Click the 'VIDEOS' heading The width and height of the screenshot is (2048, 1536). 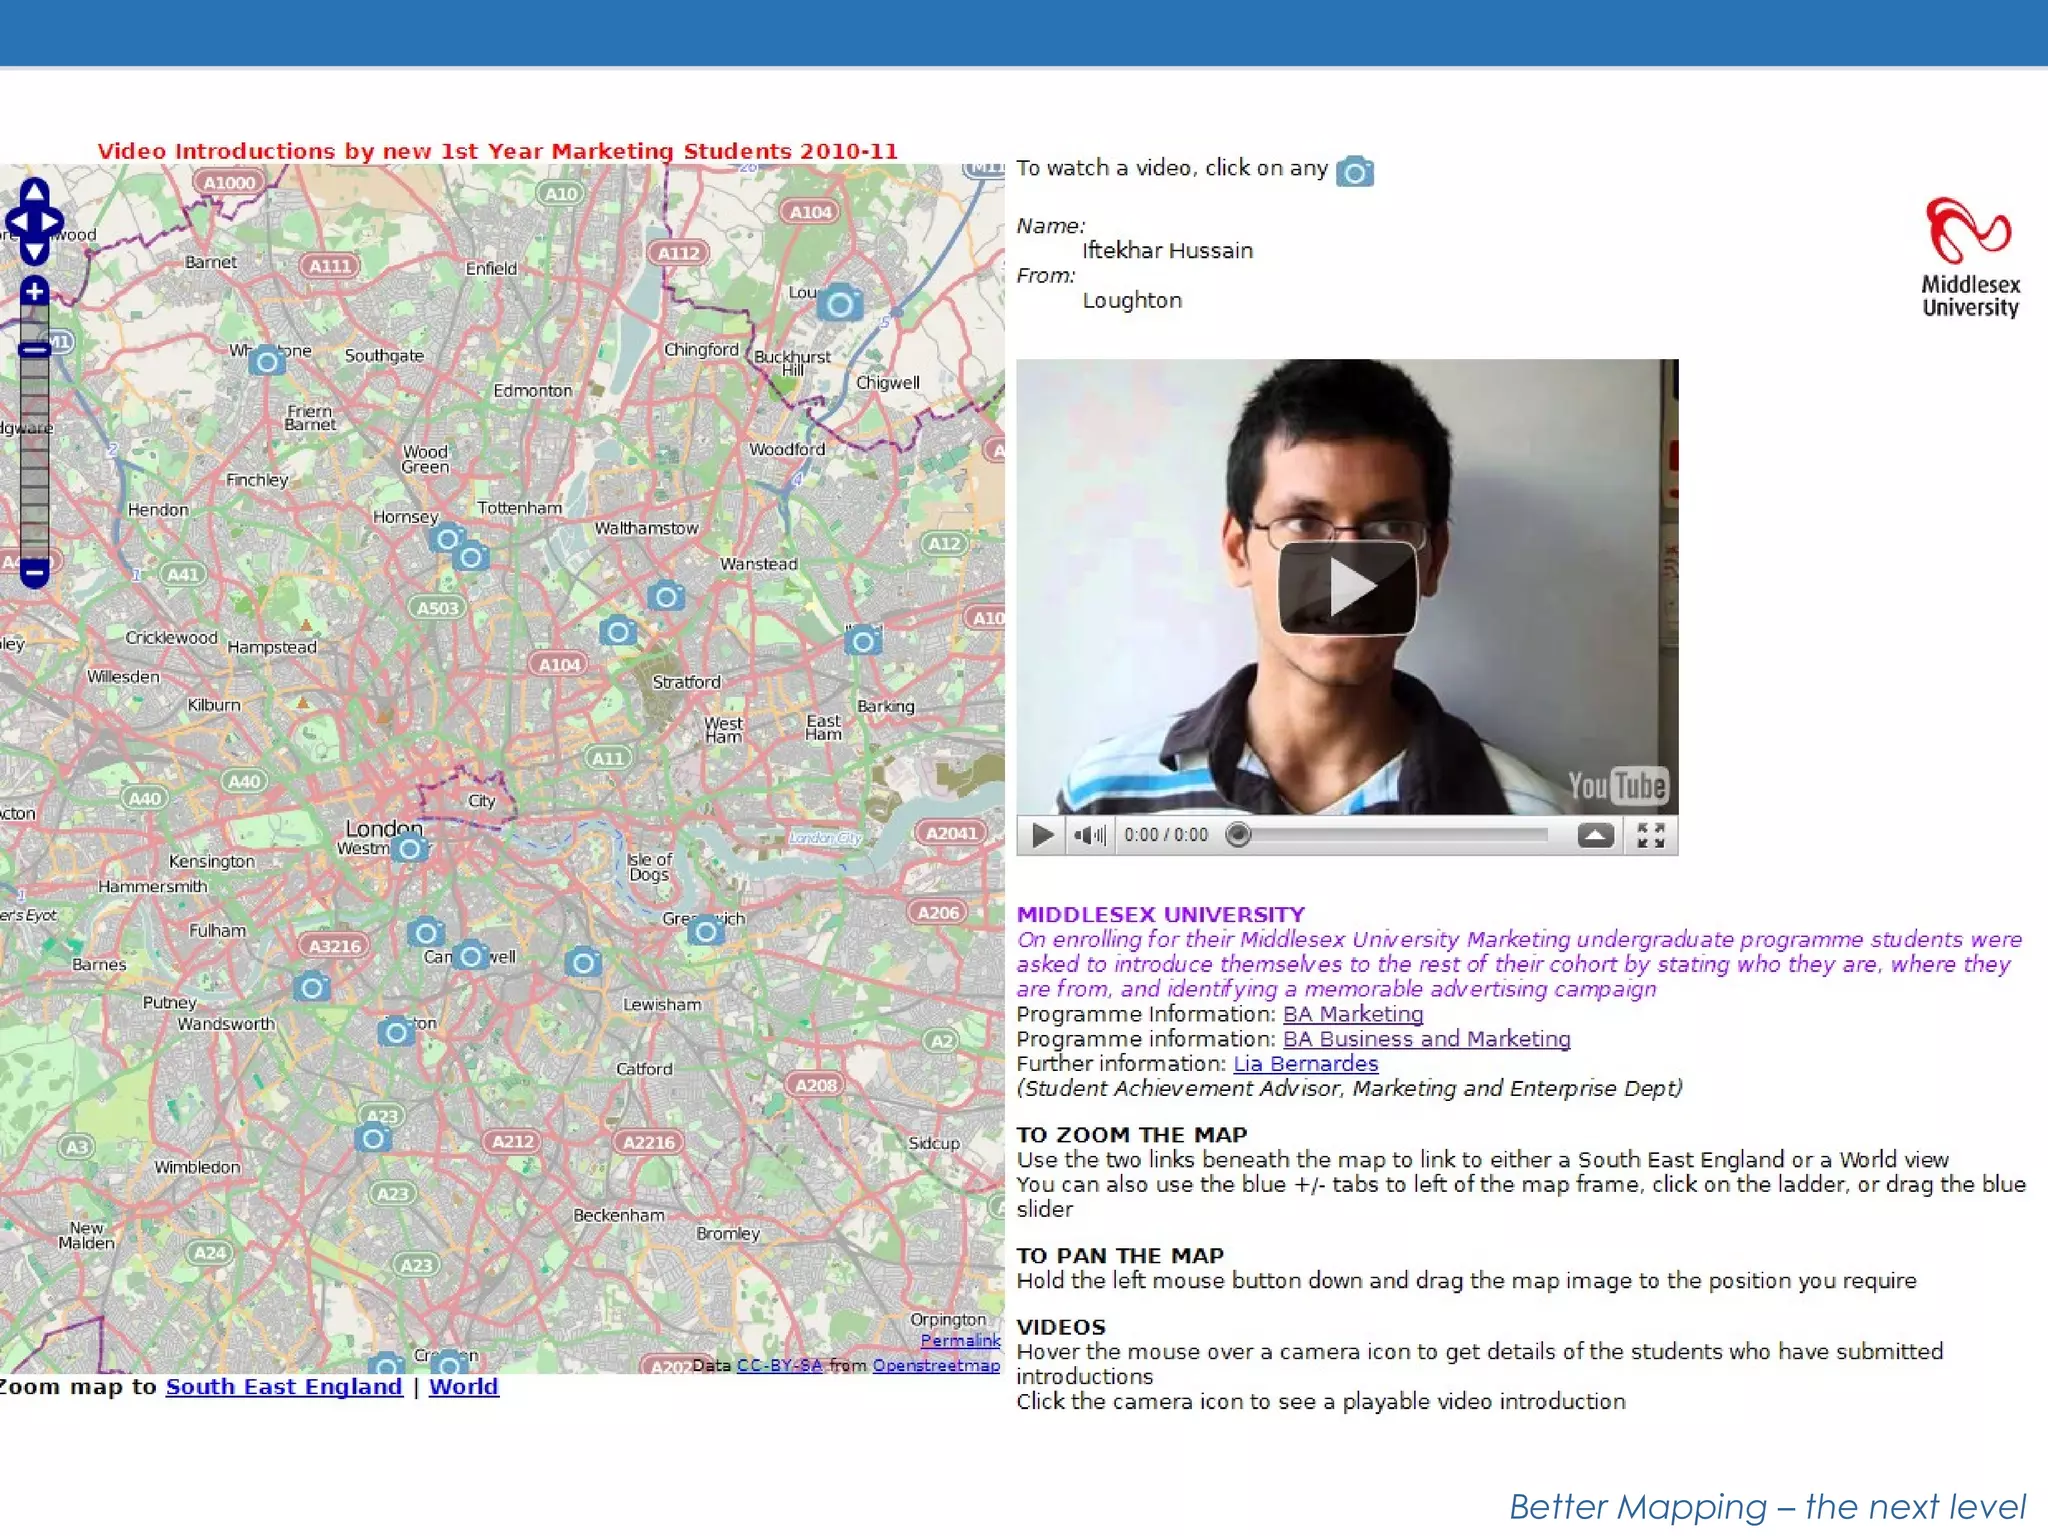[x=1061, y=1327]
